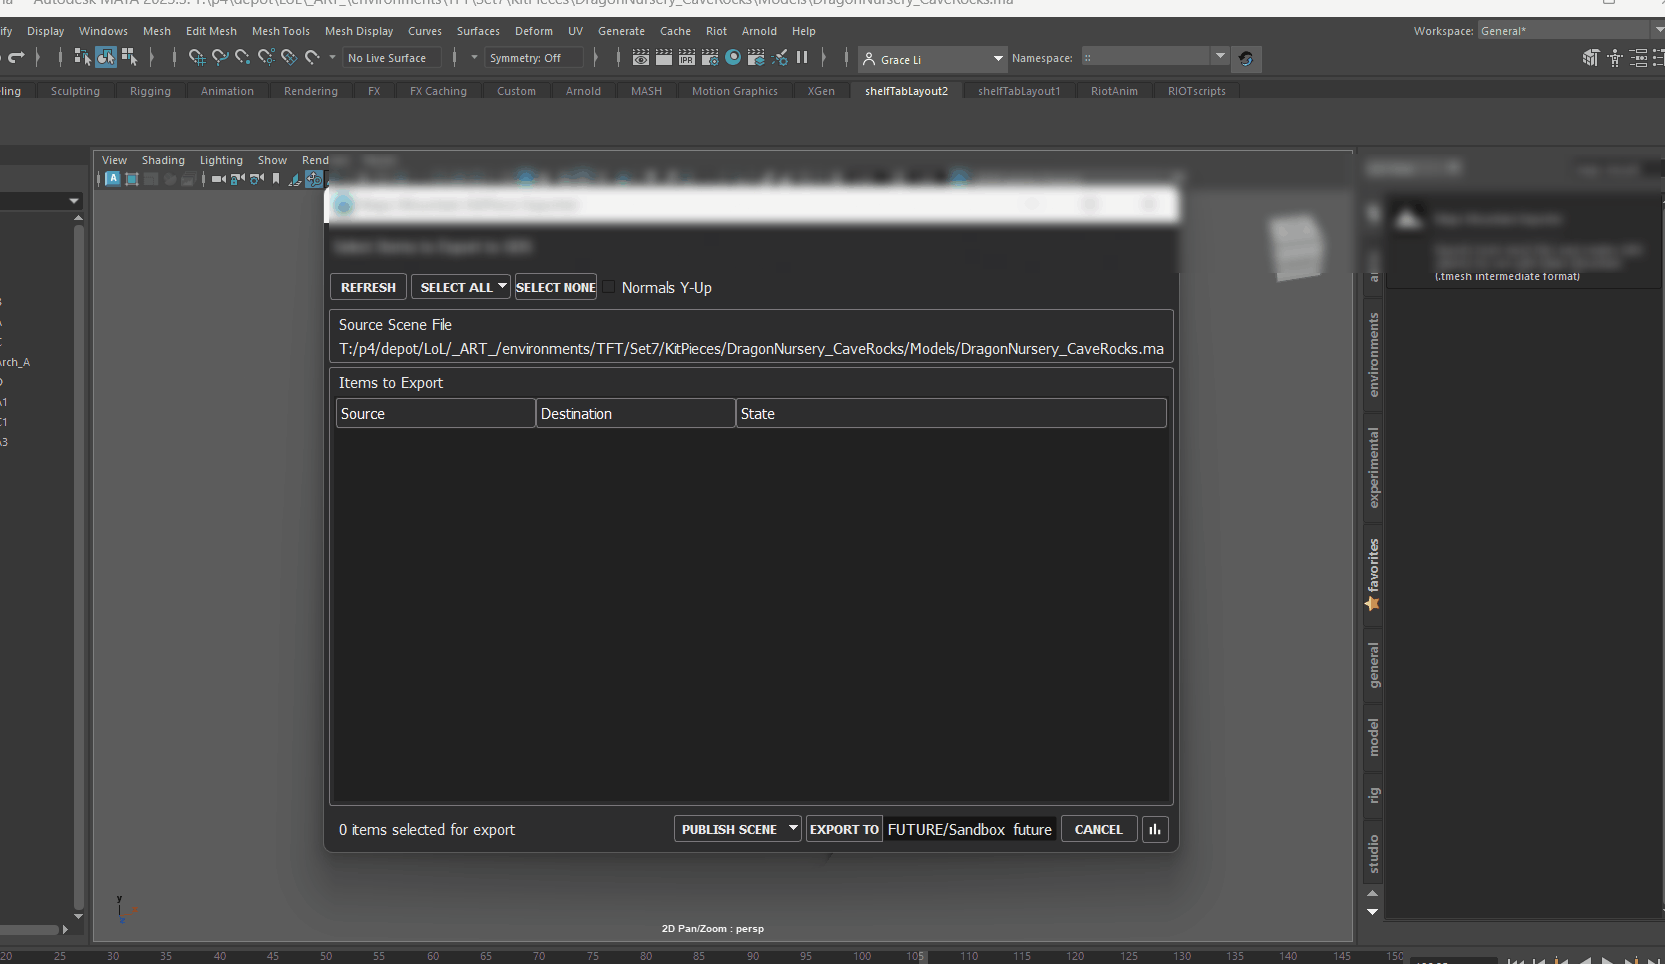Open PUBLISH SCENE dropdown arrow

tap(793, 828)
